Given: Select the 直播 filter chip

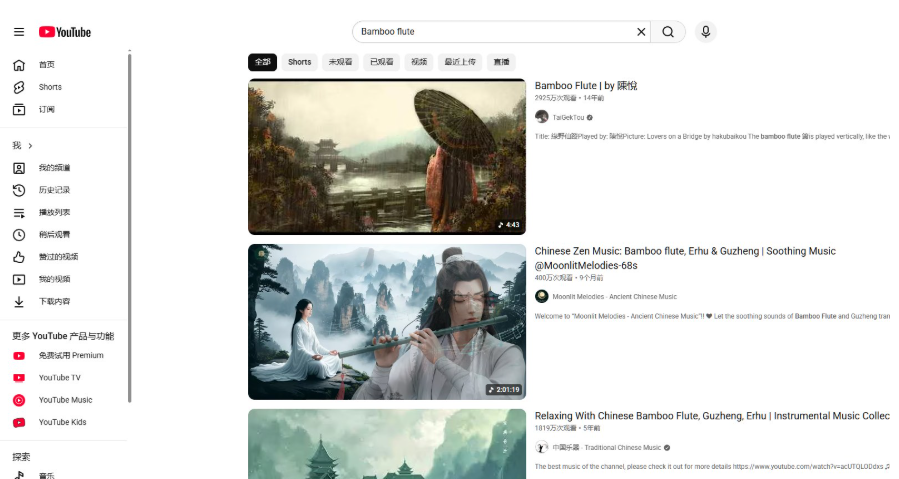Looking at the screenshot, I should 501,62.
